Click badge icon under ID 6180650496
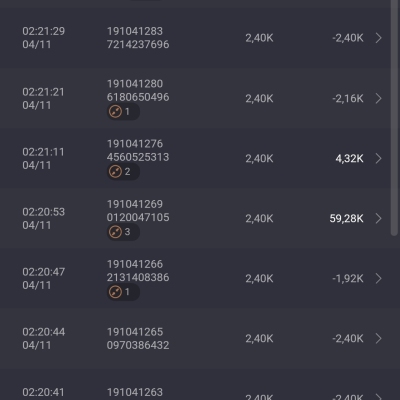400x400 pixels. point(115,112)
